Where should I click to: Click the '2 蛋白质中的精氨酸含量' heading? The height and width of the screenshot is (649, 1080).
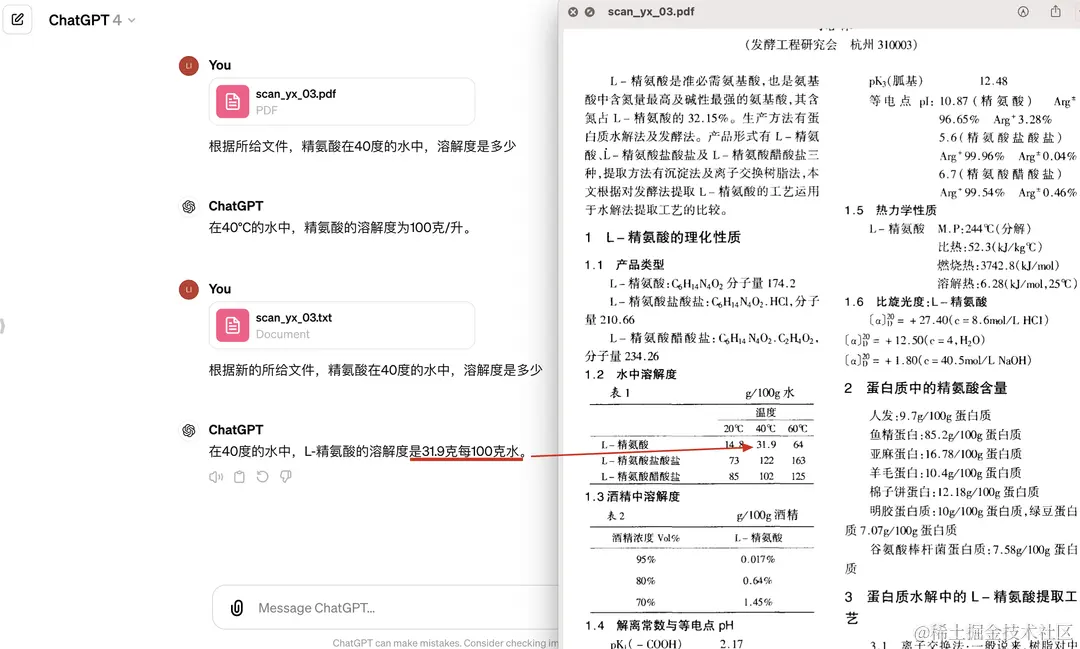(926, 388)
